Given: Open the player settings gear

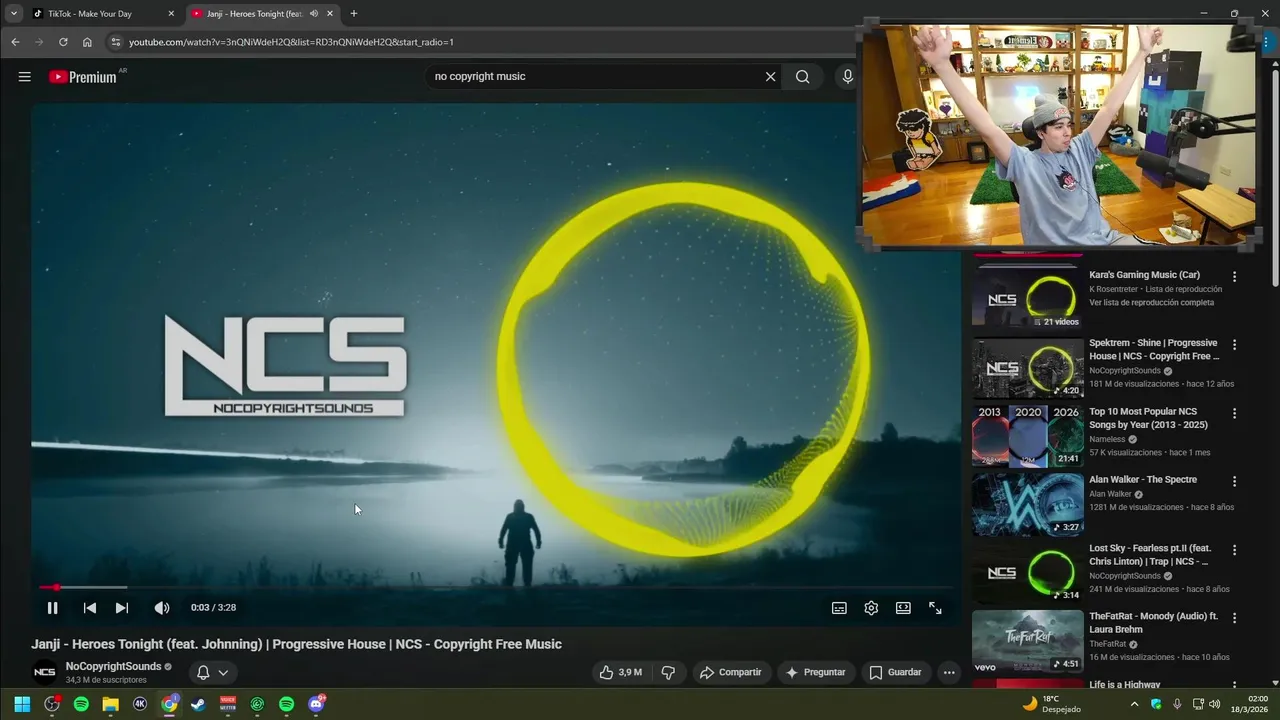Looking at the screenshot, I should coord(871,608).
